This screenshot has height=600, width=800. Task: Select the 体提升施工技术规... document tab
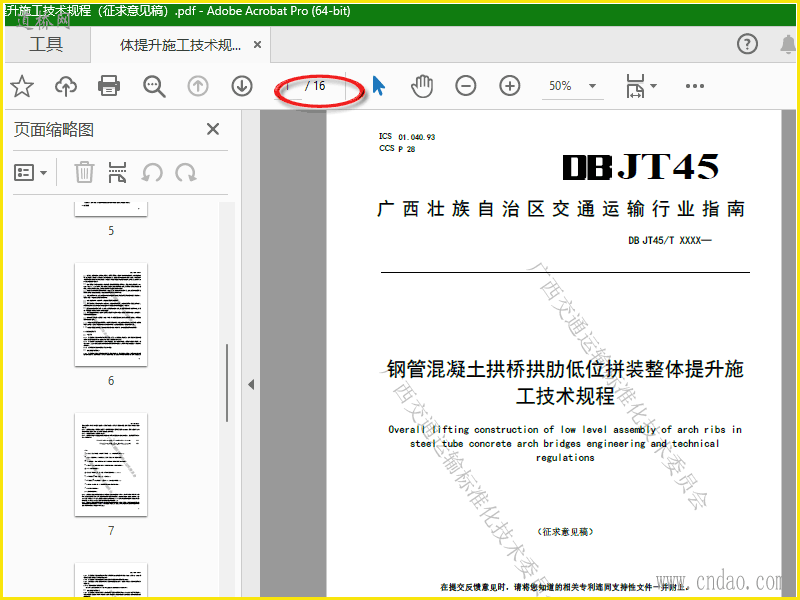click(180, 45)
